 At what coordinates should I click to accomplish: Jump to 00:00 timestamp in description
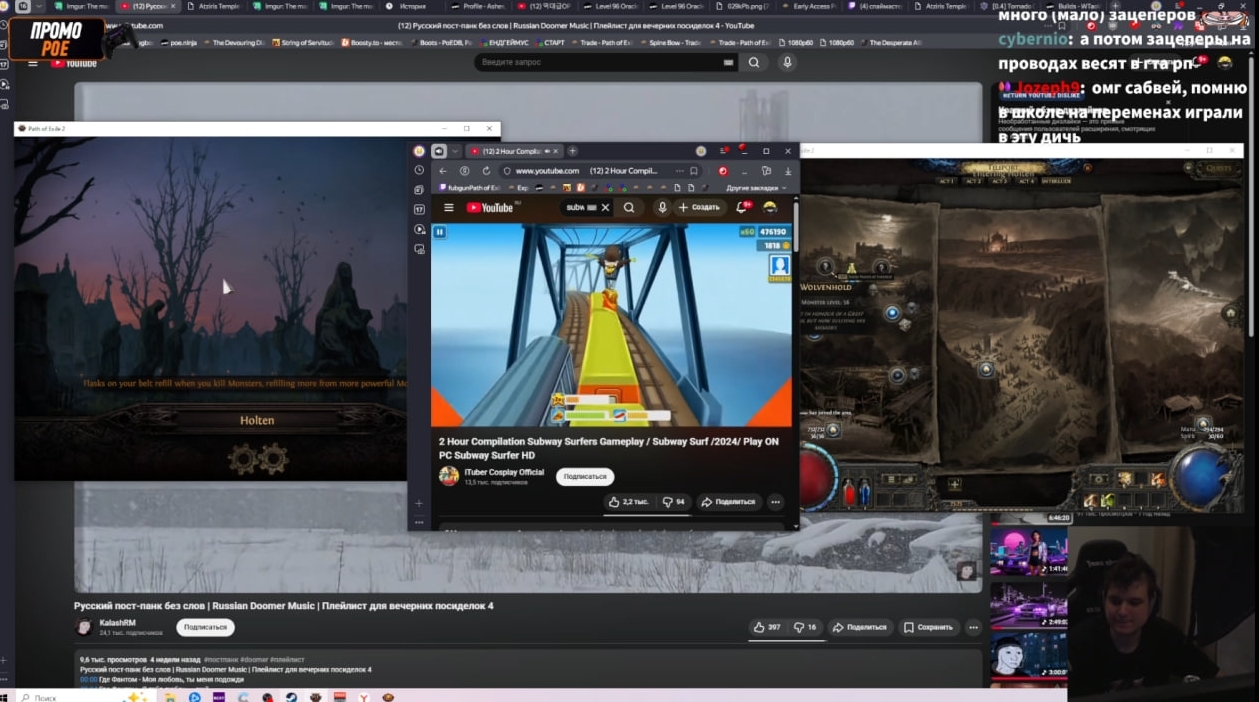click(x=88, y=679)
